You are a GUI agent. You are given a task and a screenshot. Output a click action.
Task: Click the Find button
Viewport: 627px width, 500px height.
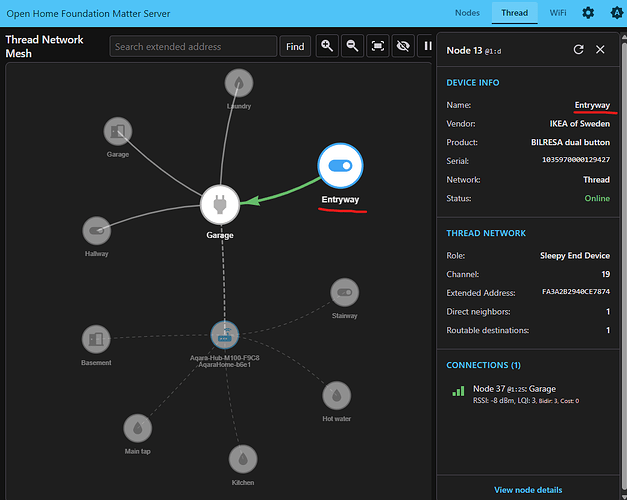click(x=295, y=46)
